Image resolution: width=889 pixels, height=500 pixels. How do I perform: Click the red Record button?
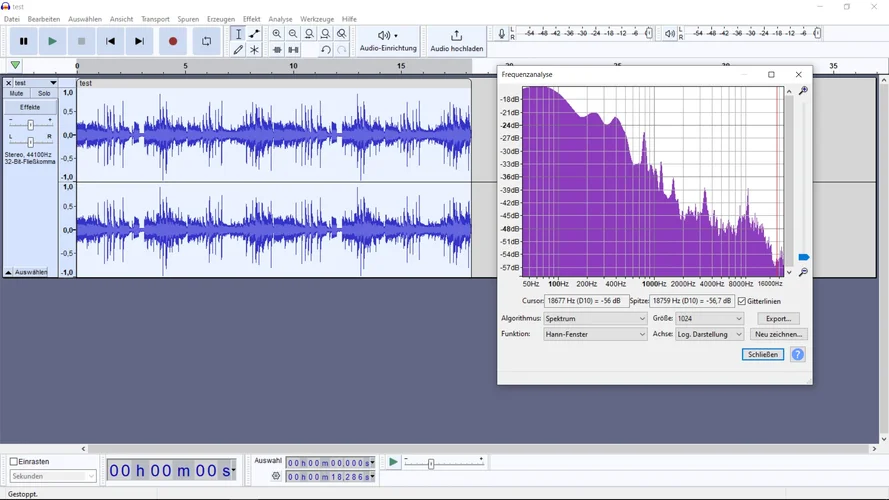pos(173,41)
